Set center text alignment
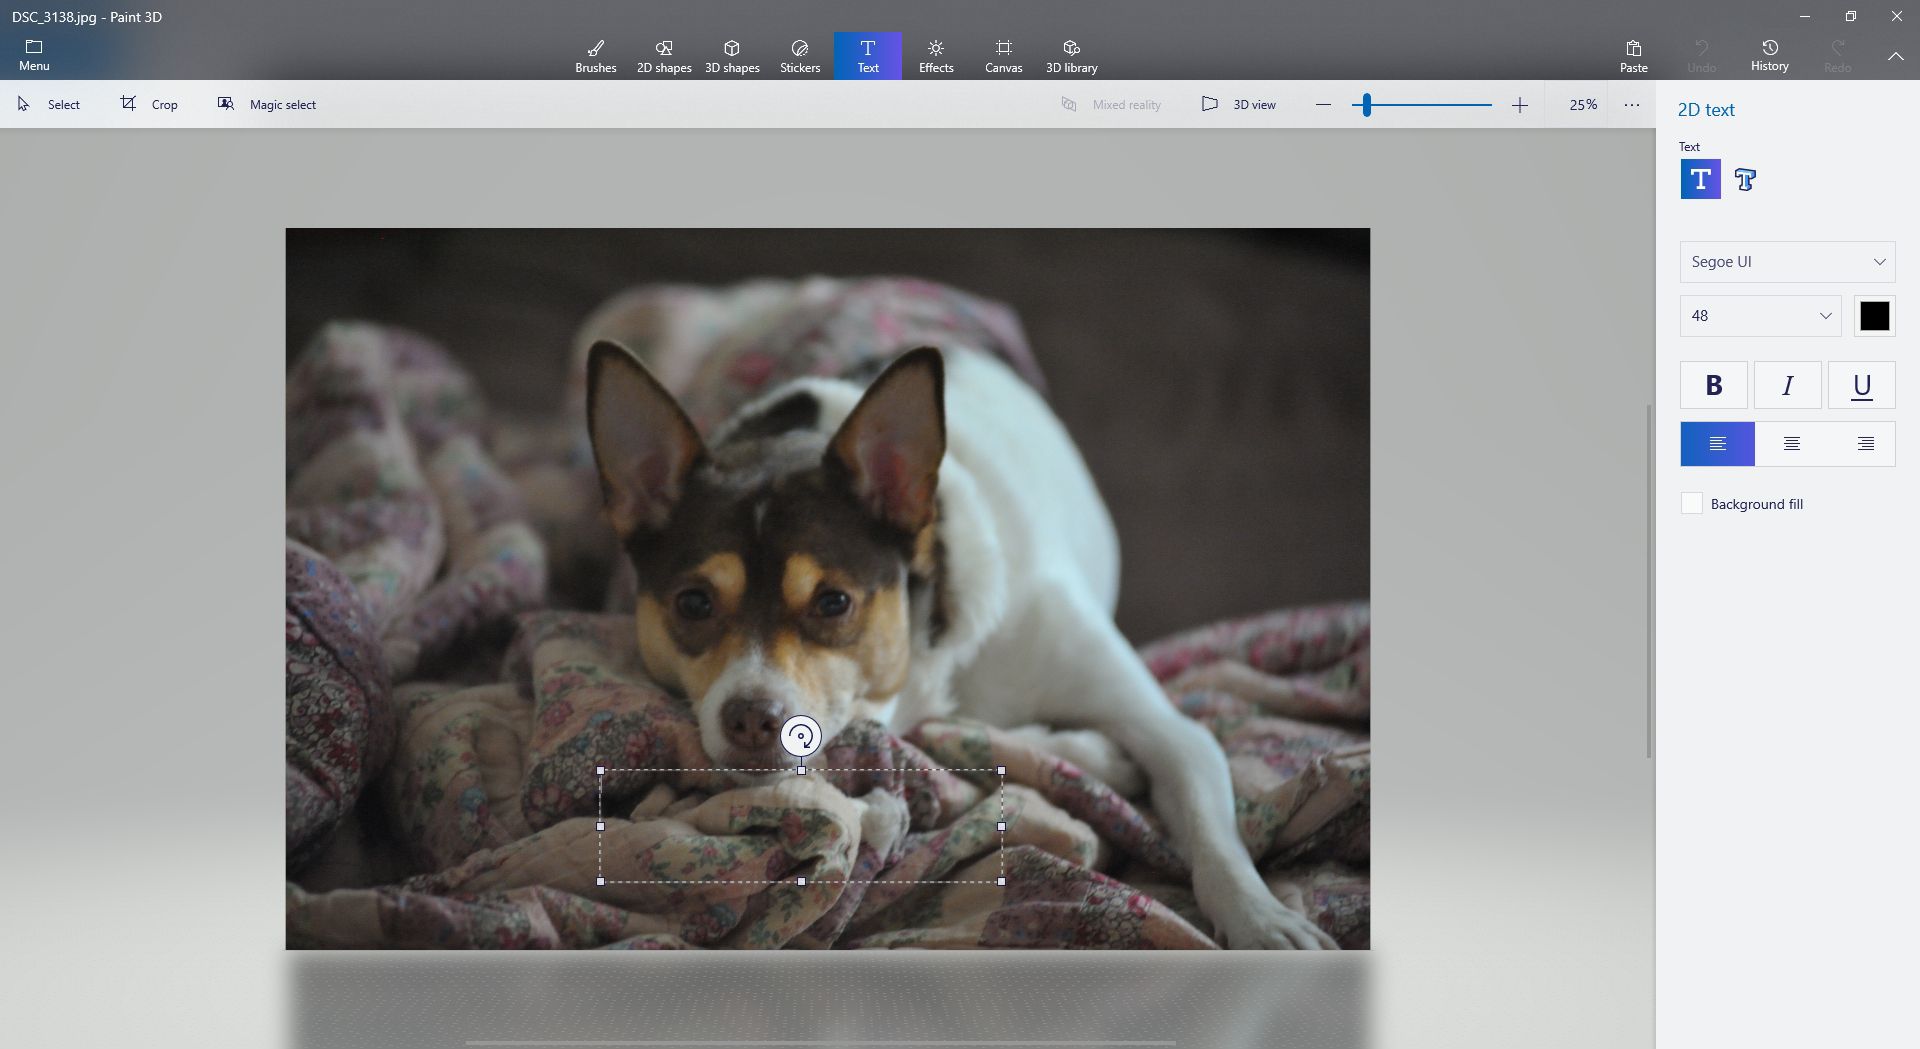The image size is (1920, 1049). coord(1791,444)
